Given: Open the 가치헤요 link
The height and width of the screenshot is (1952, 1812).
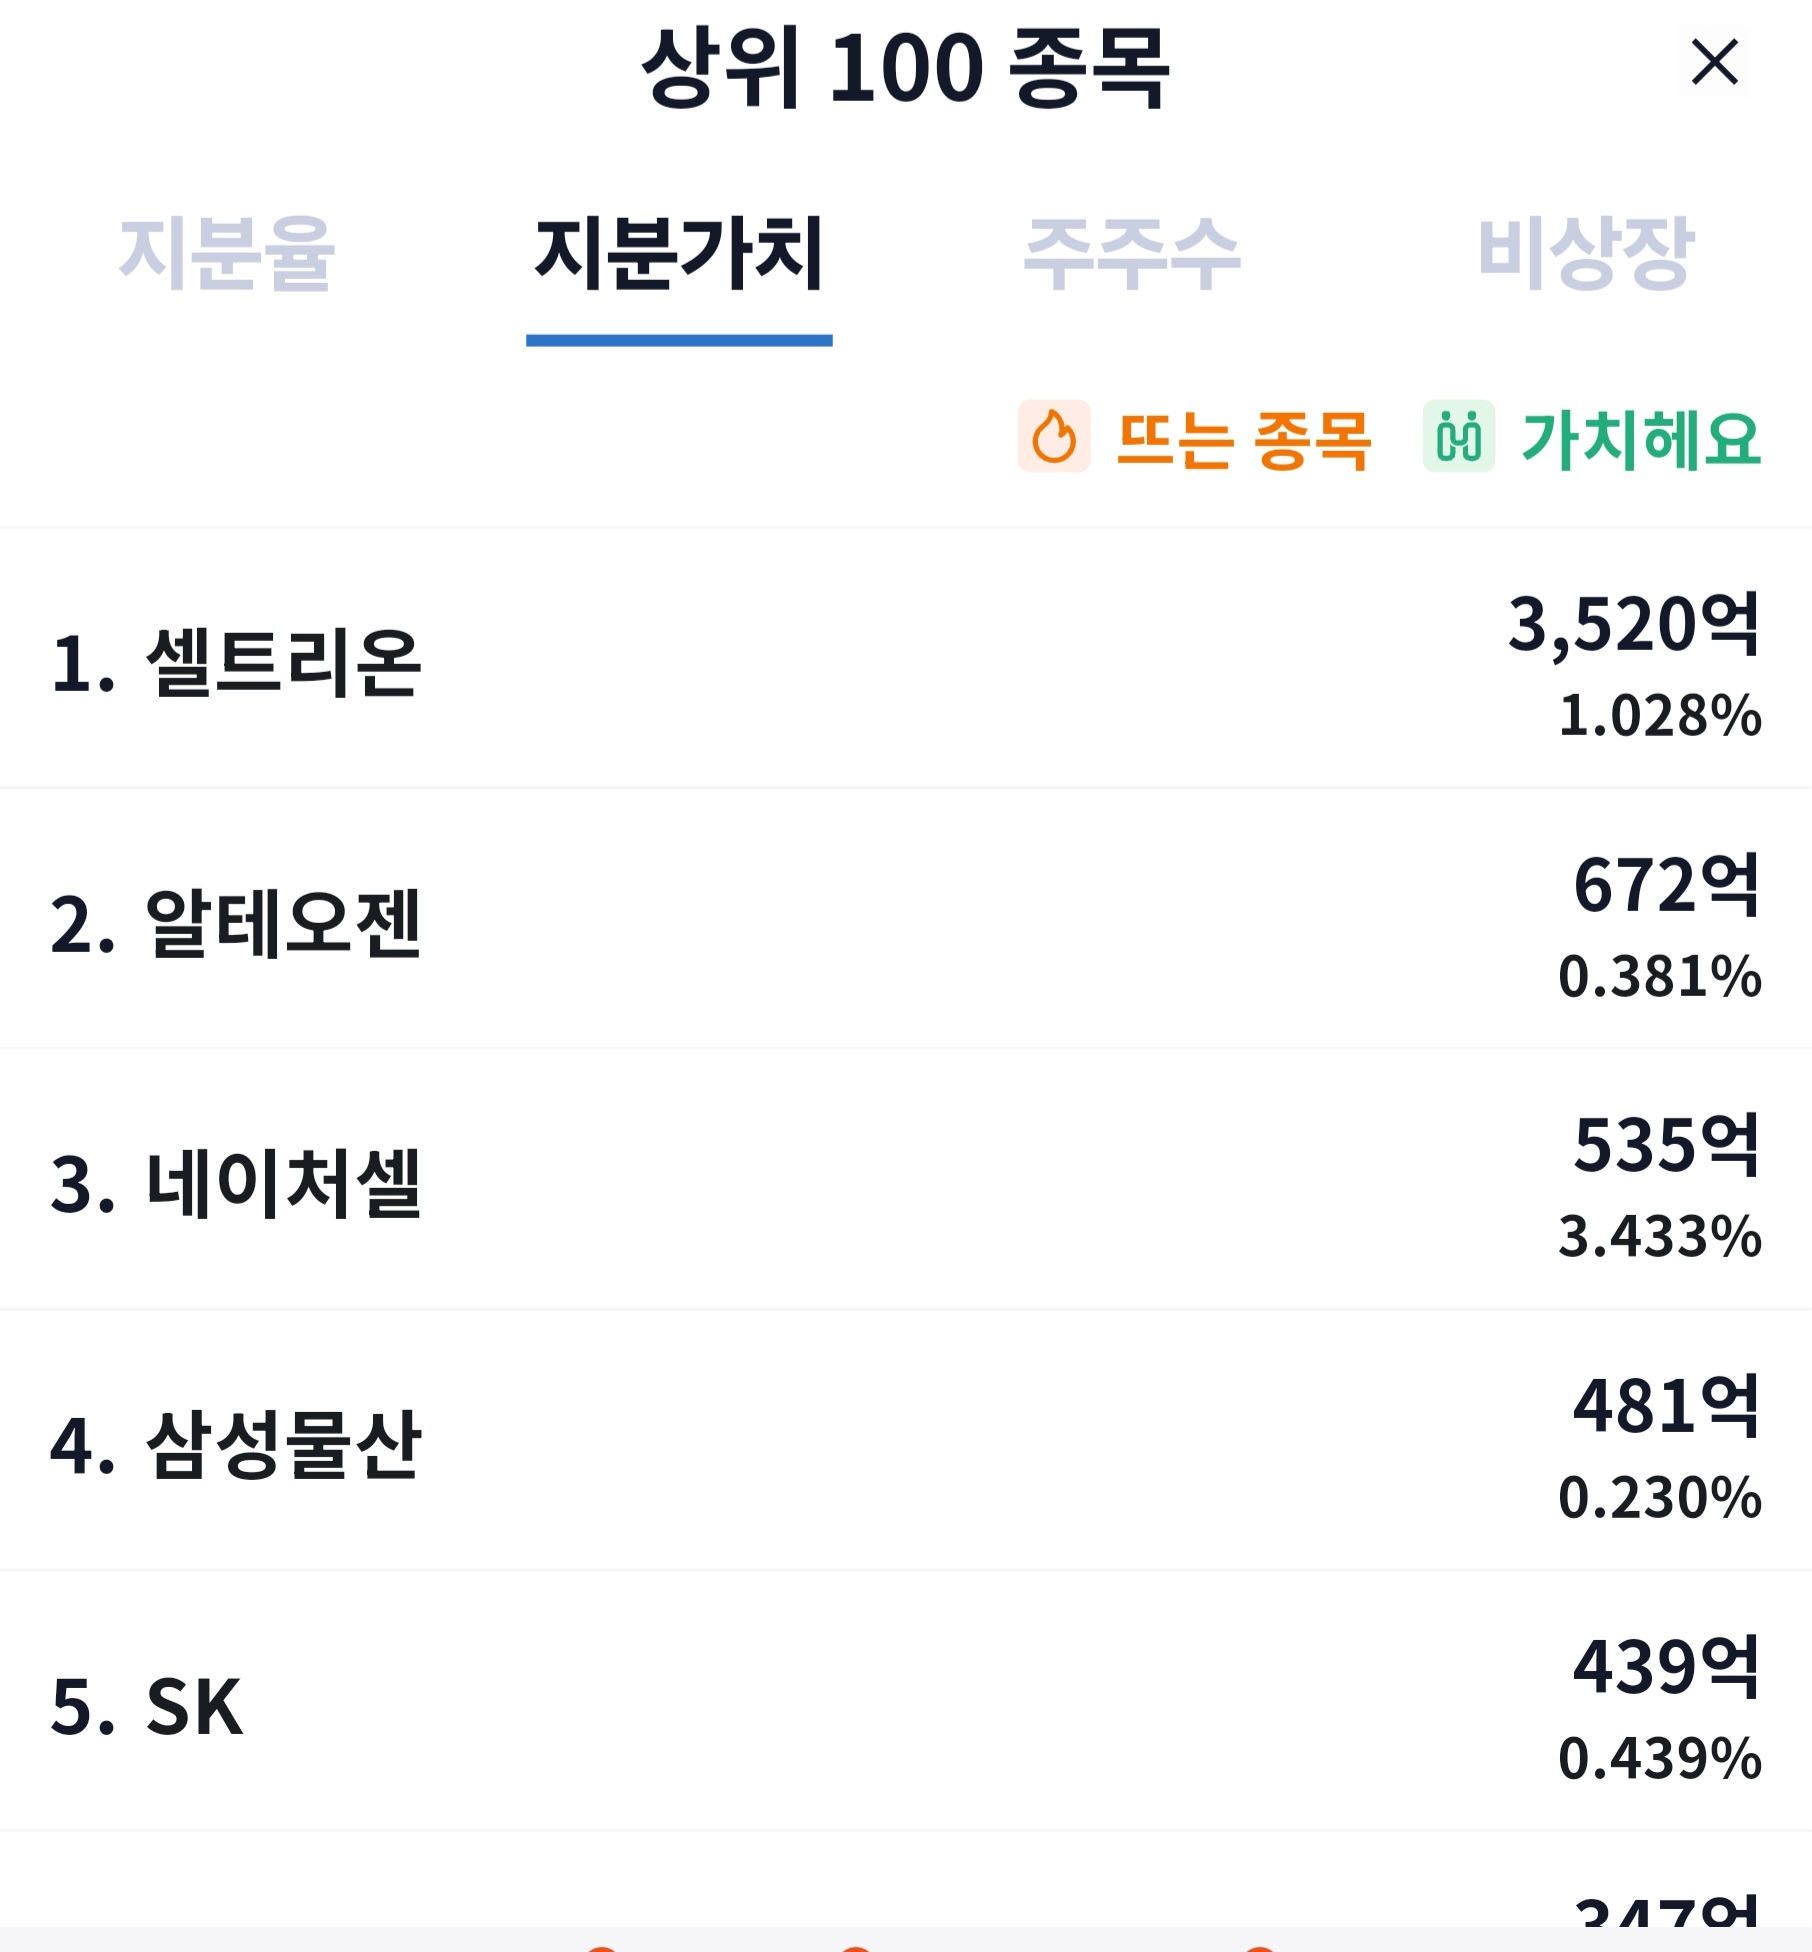Looking at the screenshot, I should point(1641,439).
